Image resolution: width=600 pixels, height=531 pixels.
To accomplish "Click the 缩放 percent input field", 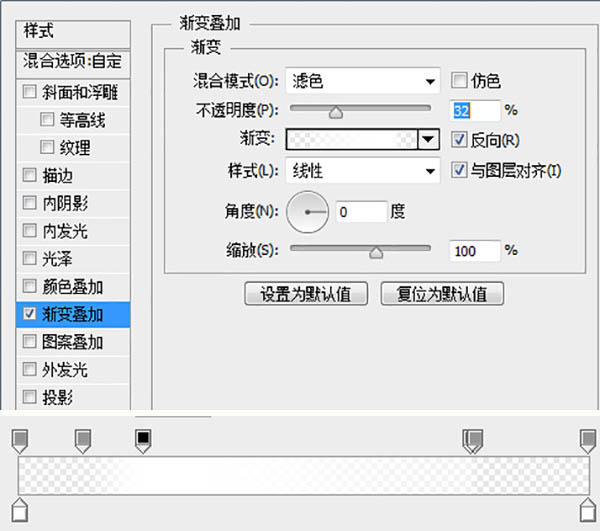I will [474, 251].
